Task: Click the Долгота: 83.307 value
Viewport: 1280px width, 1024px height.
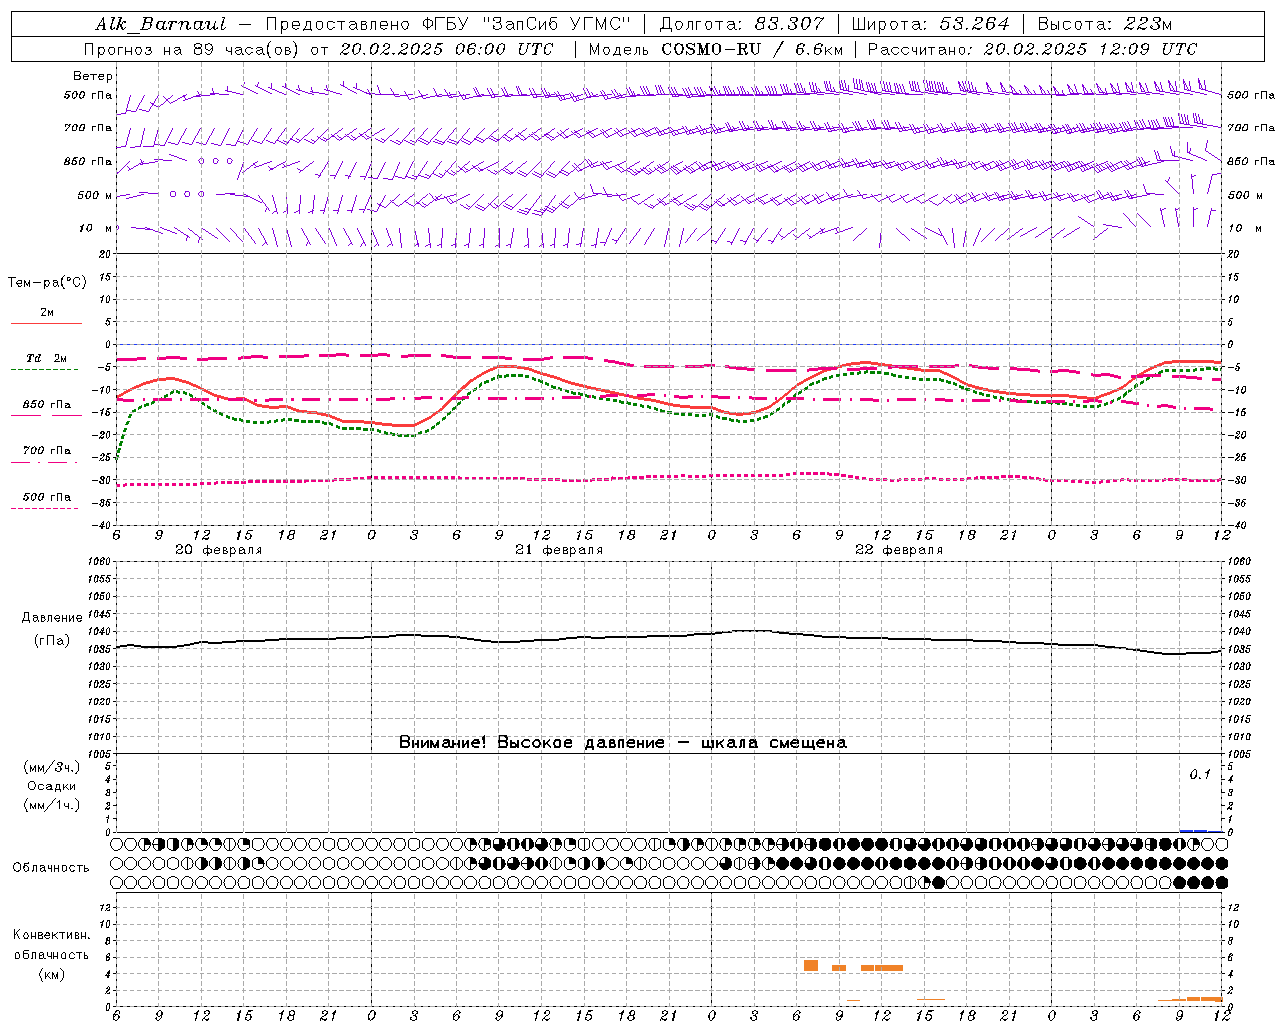Action: tap(741, 24)
